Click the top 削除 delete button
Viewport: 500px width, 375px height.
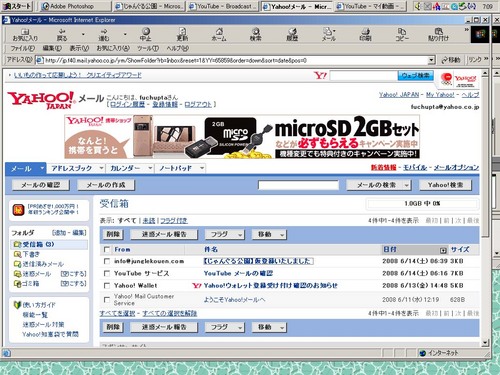tap(113, 235)
